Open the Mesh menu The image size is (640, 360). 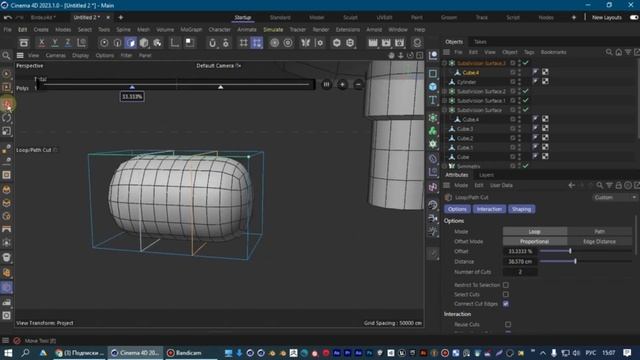(143, 30)
